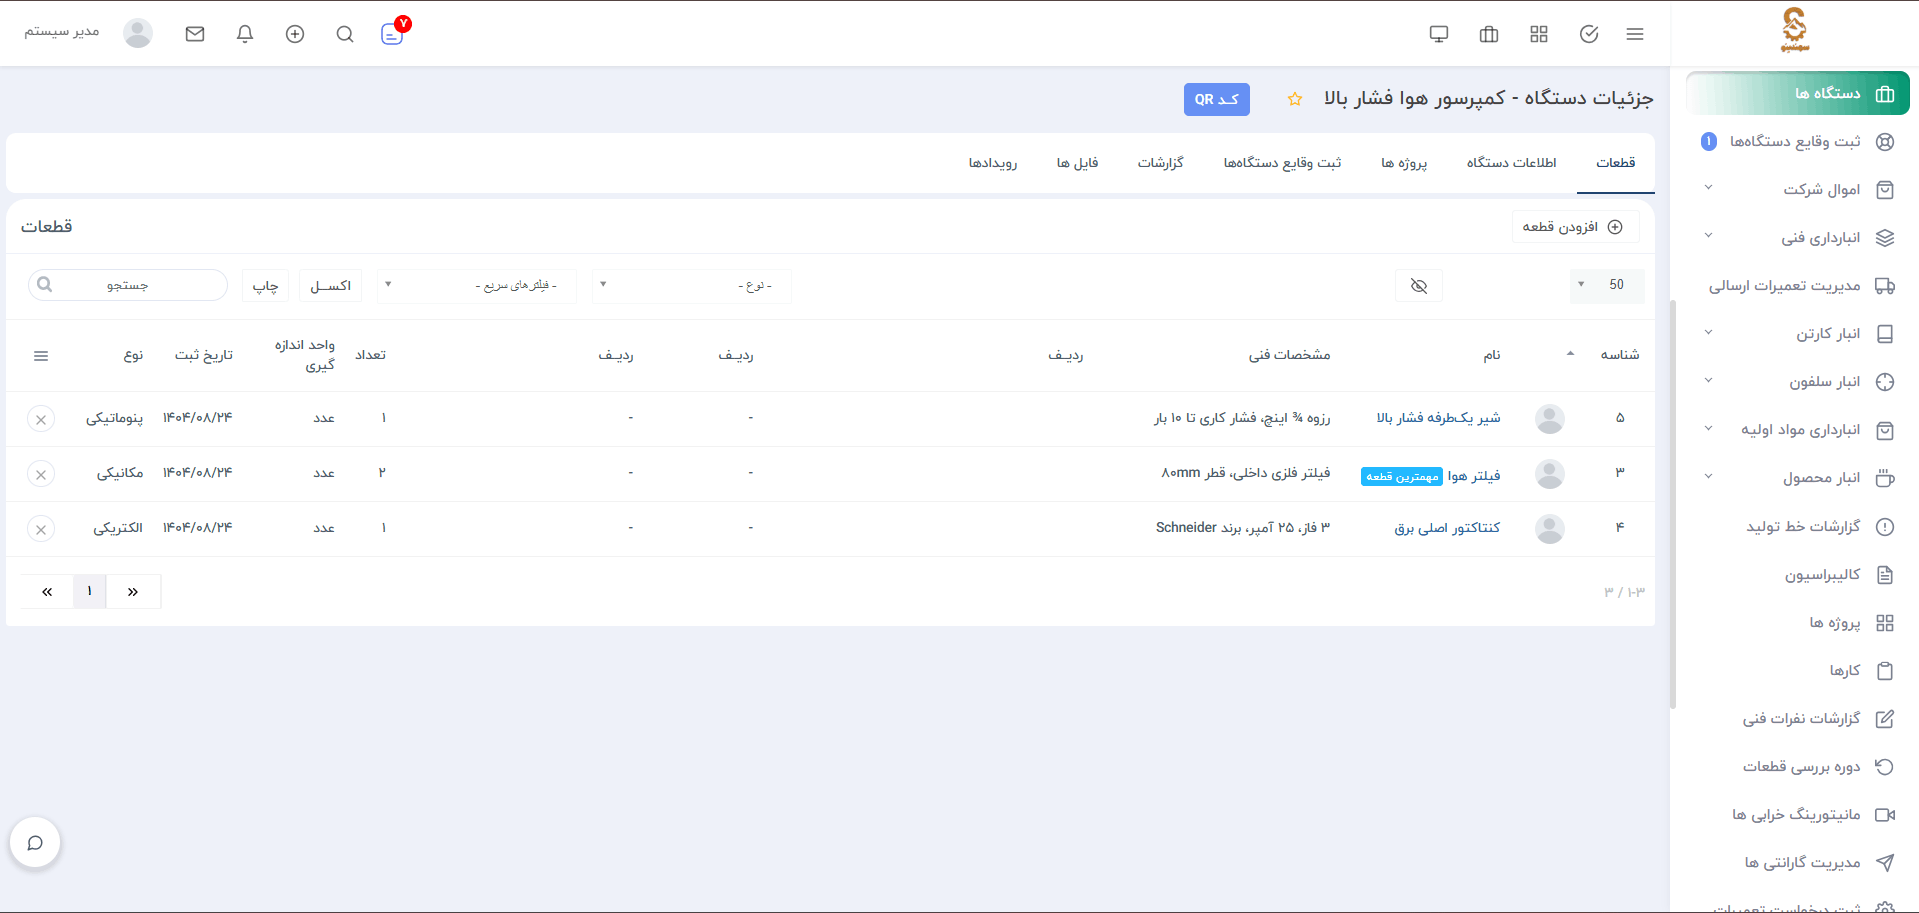This screenshot has height=913, width=1919.
Task: Open notifications bell icon
Action: [x=245, y=34]
